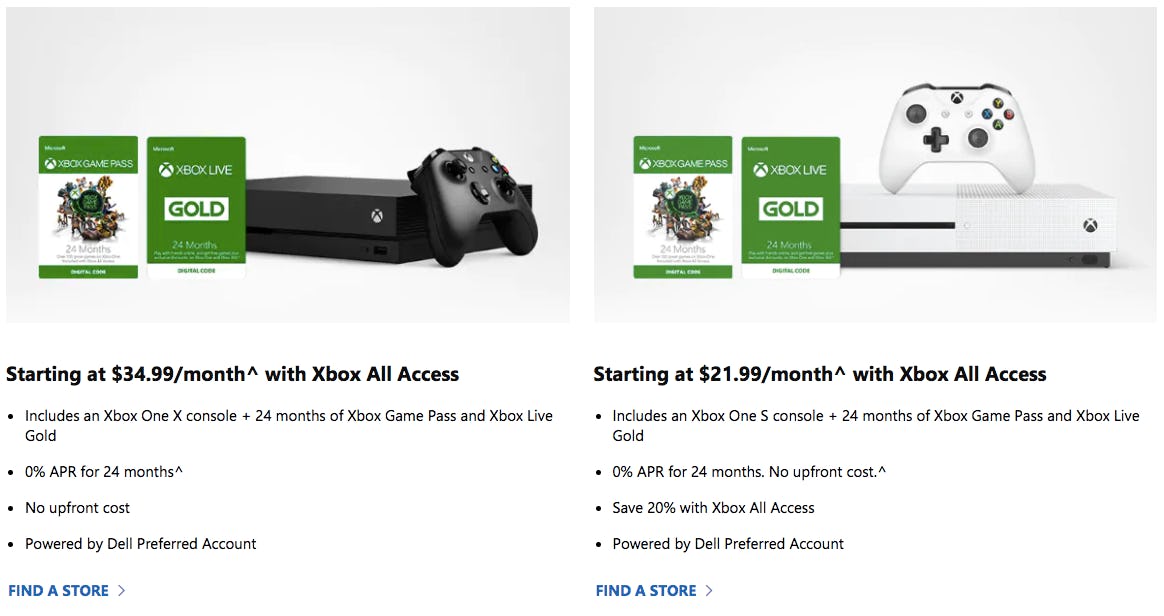Click the chevron beside the One X Find a Store
This screenshot has width=1164, height=616.
[122, 591]
